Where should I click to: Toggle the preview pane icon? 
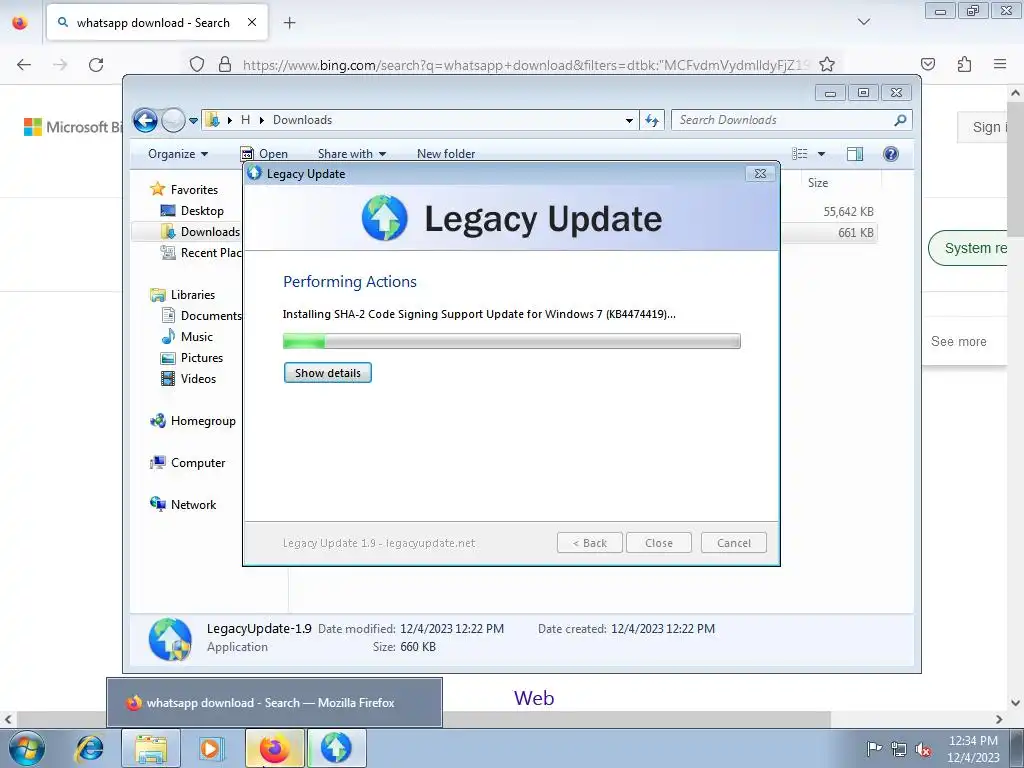coord(854,153)
